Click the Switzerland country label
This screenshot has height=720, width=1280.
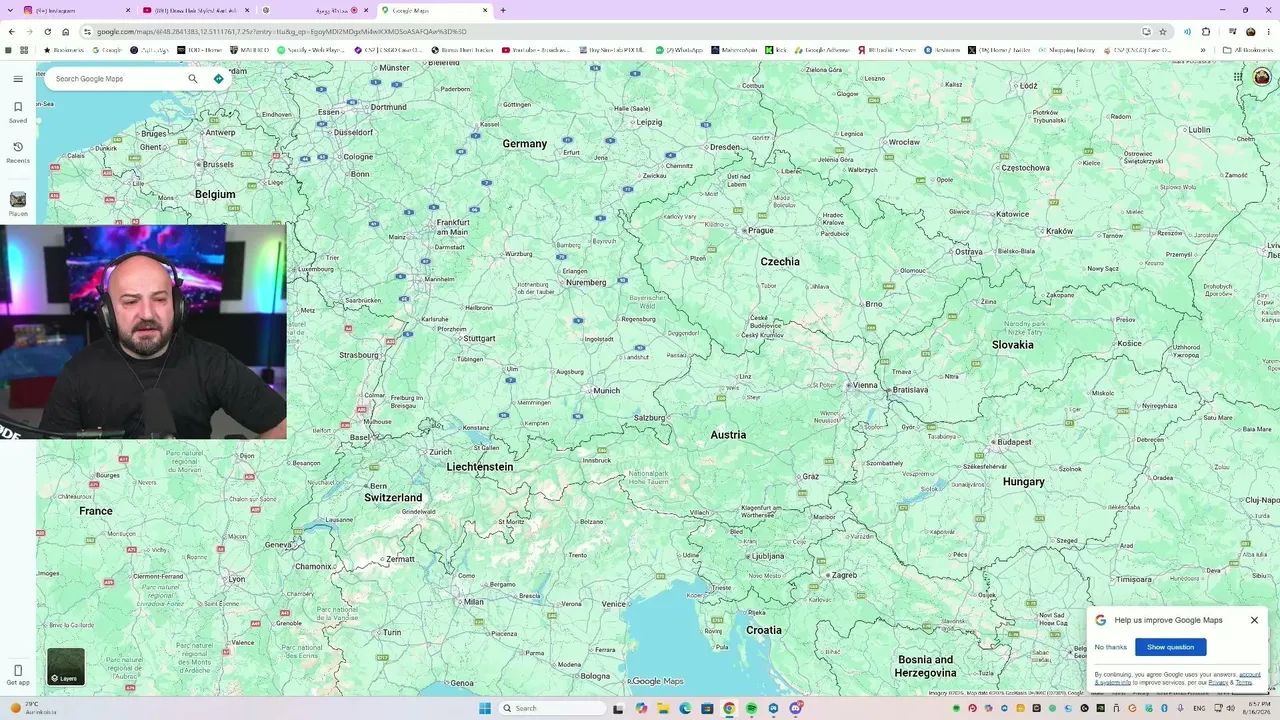(x=393, y=498)
